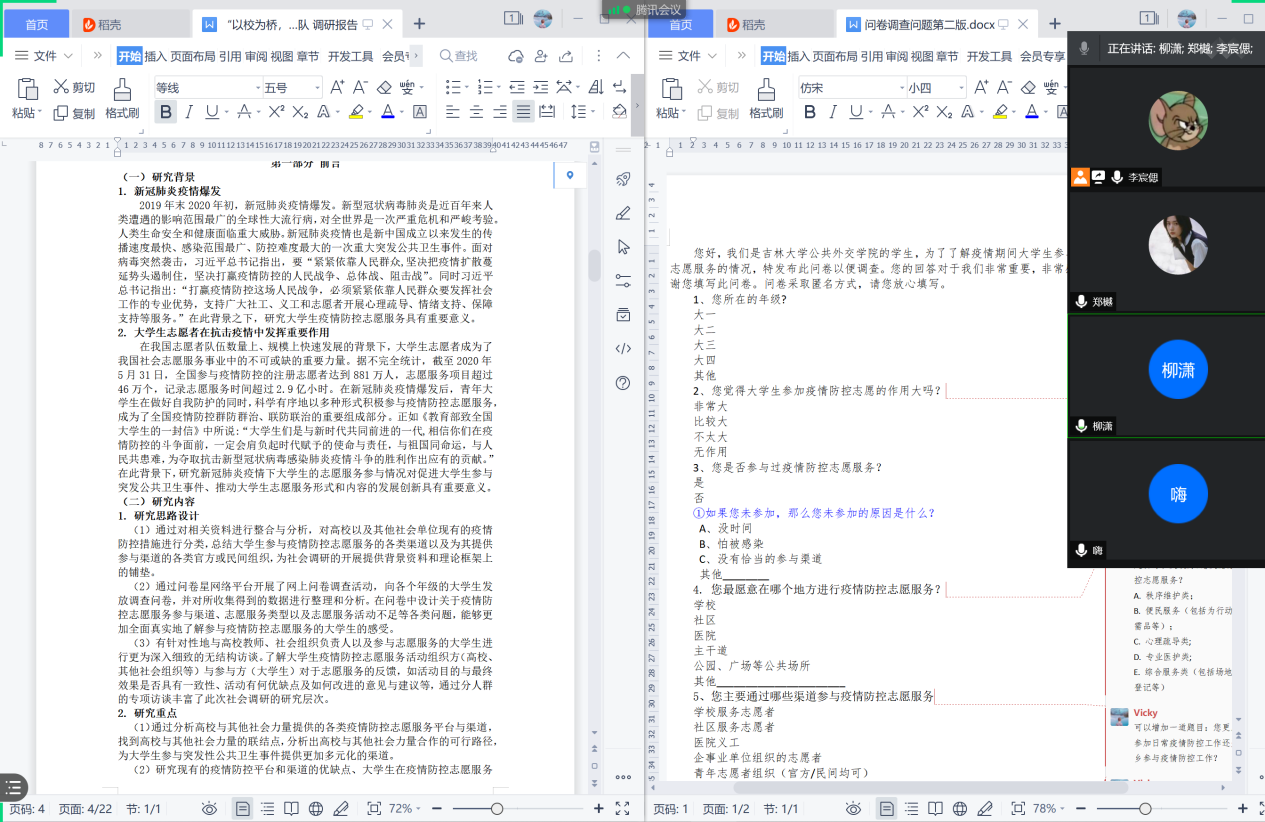This screenshot has height=822, width=1265.
Task: Click 格式刷 in the 问卷调查 window
Action: [766, 113]
